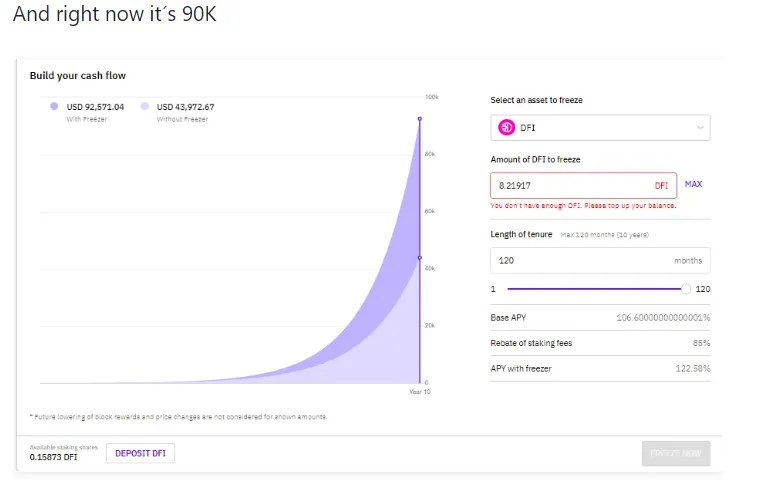This screenshot has height=487, width=777.
Task: Click the available staking shares 0.15873 DFI
Action: [54, 457]
